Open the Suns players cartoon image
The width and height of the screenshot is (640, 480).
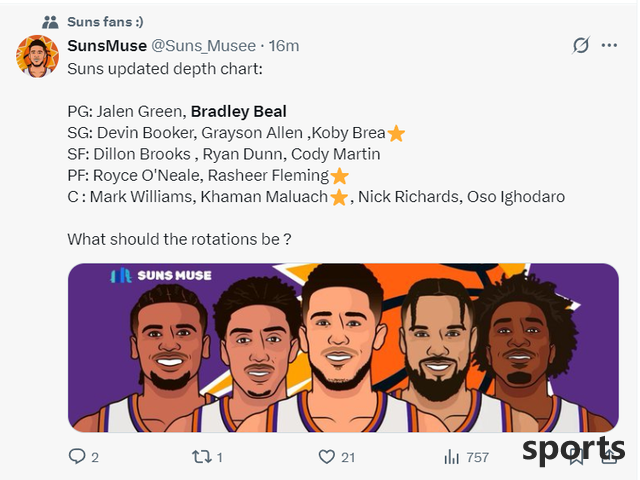pyautogui.click(x=343, y=348)
